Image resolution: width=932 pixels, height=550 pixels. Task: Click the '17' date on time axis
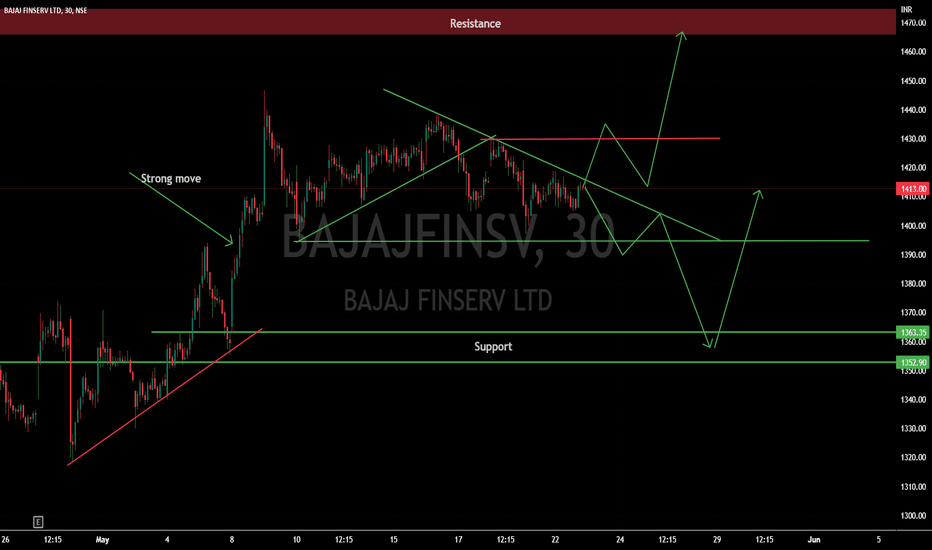pos(458,540)
